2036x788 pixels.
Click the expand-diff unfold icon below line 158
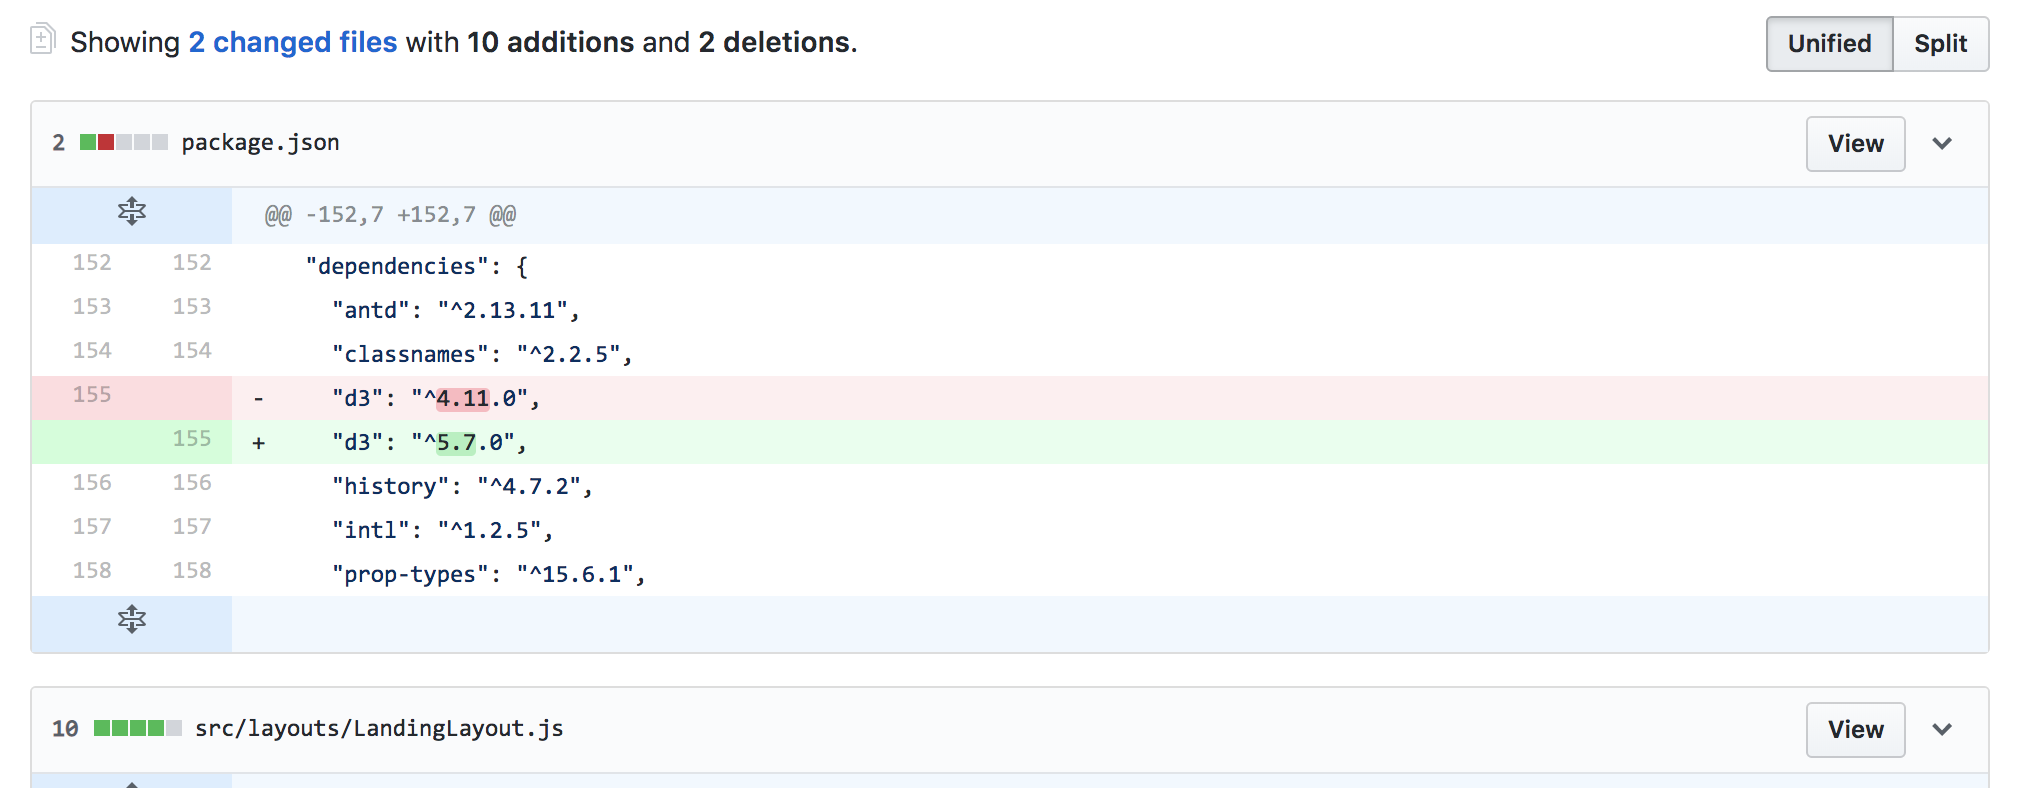coord(131,619)
